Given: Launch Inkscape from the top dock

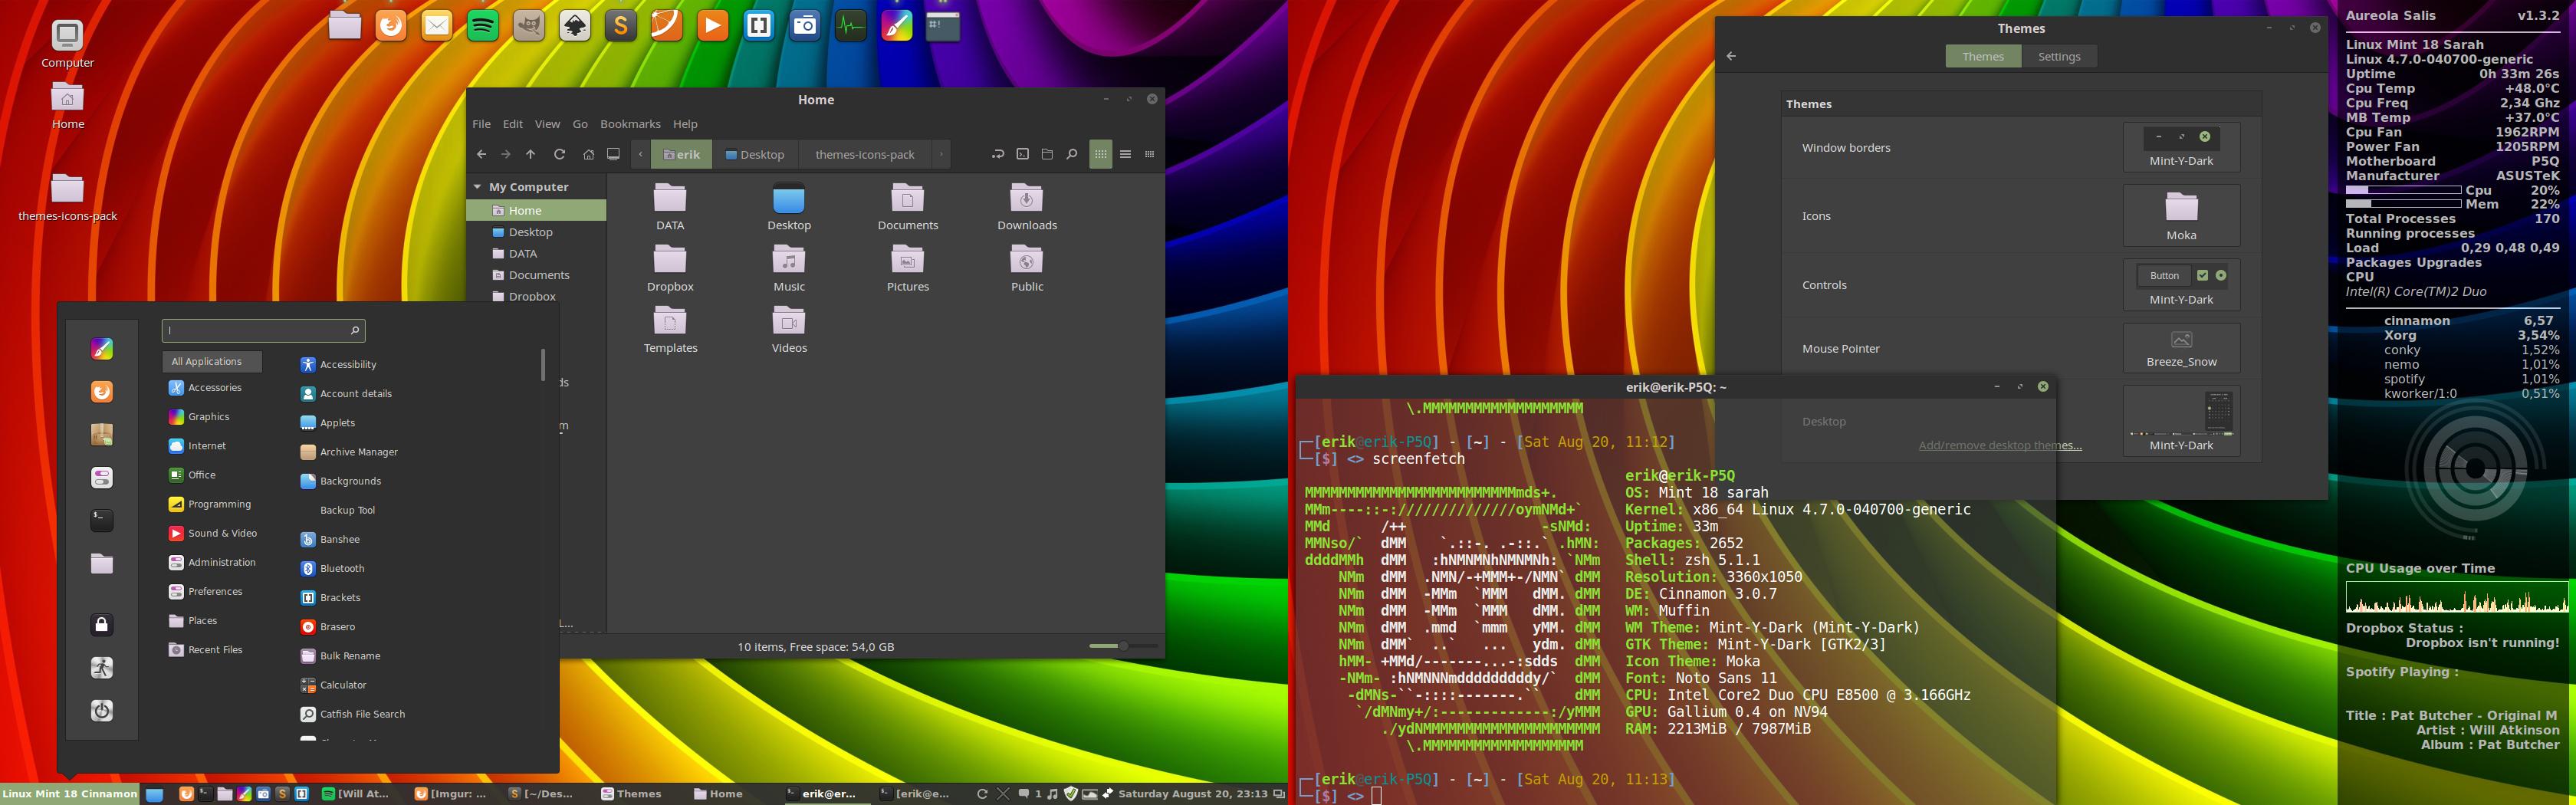Looking at the screenshot, I should [x=575, y=26].
